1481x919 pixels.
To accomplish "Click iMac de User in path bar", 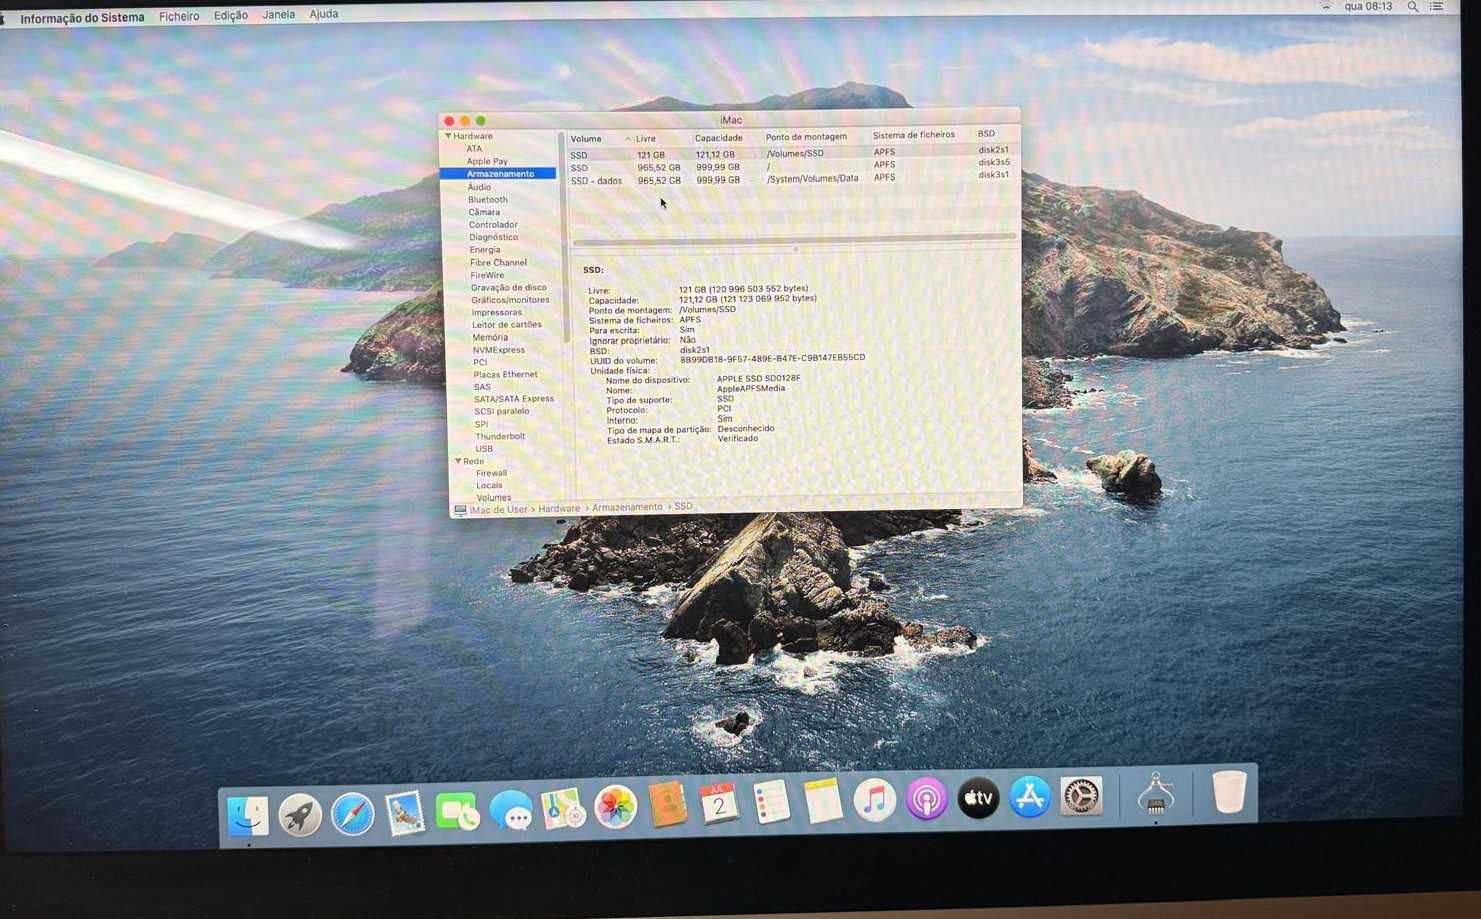I will coord(498,510).
